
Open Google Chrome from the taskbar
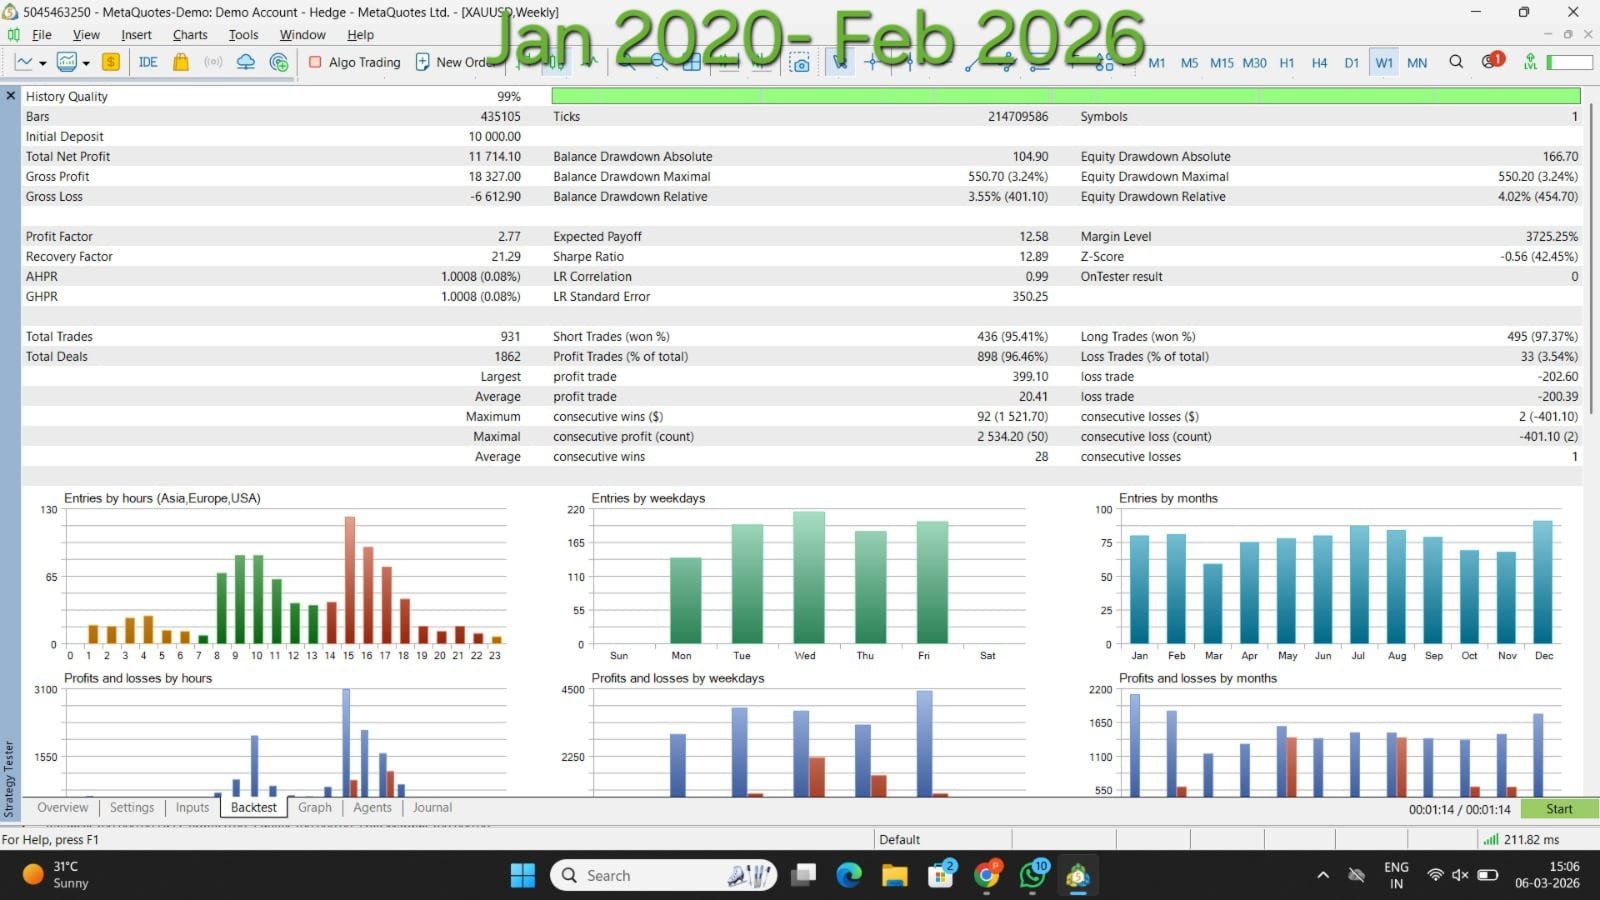click(987, 876)
